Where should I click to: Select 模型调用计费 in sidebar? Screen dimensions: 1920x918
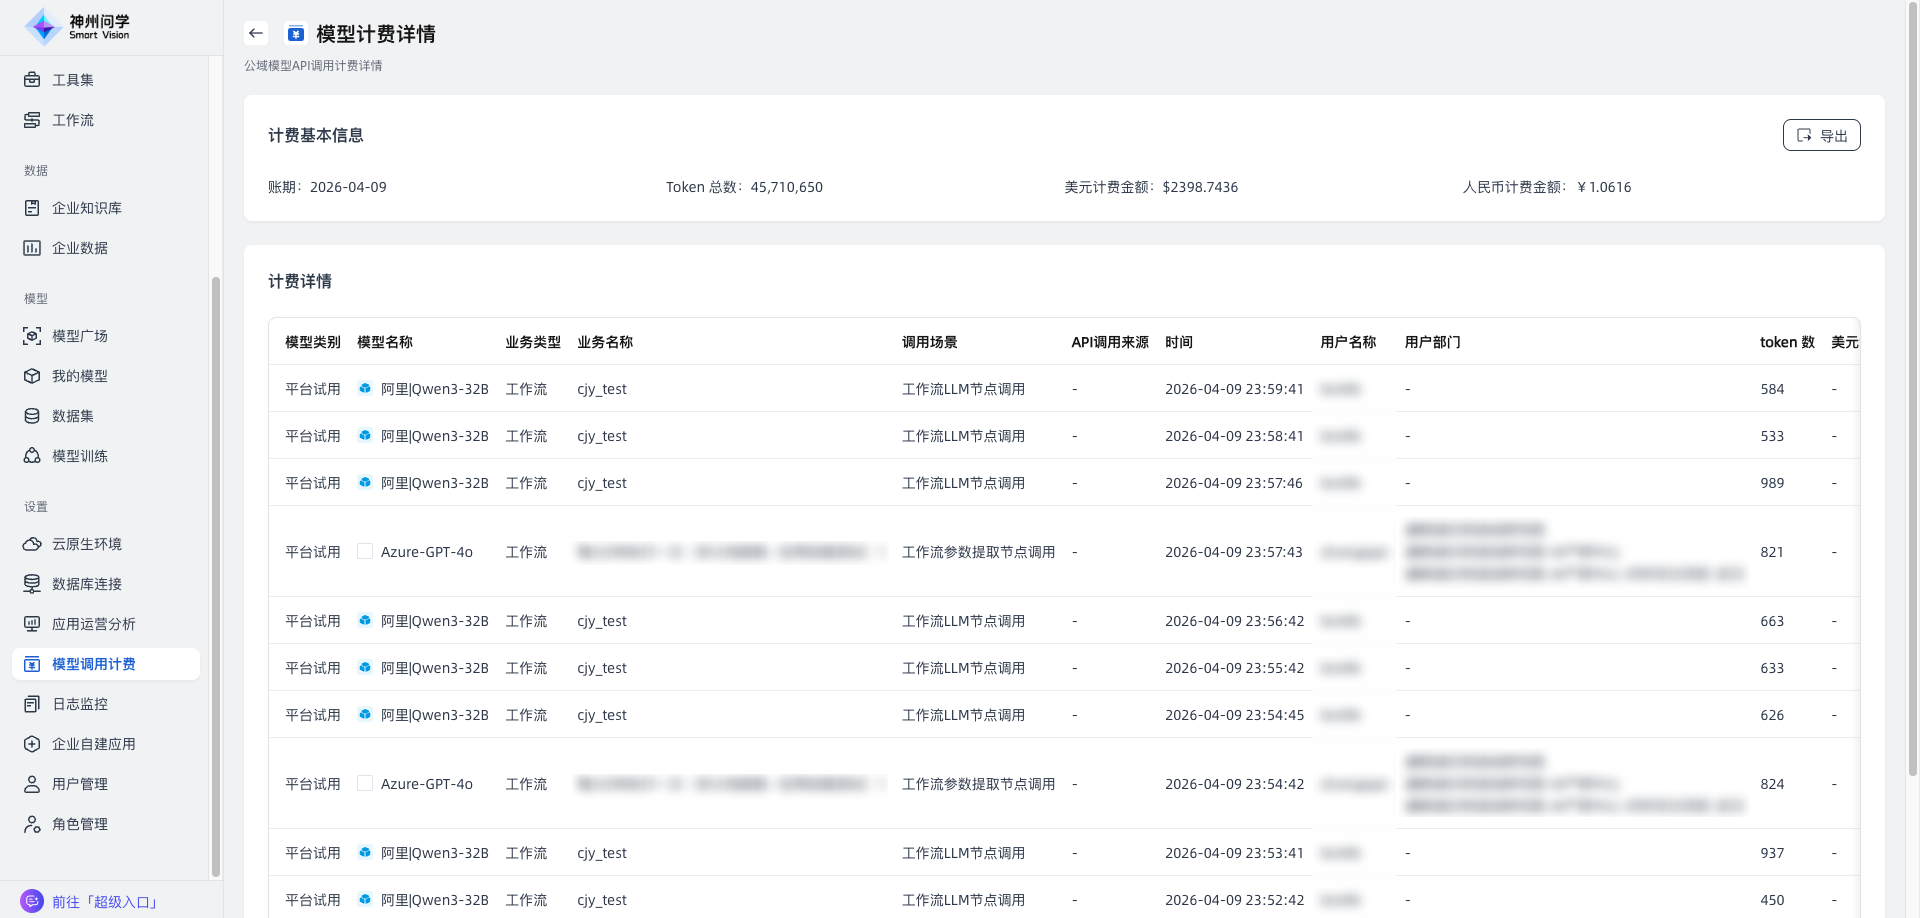click(x=94, y=664)
